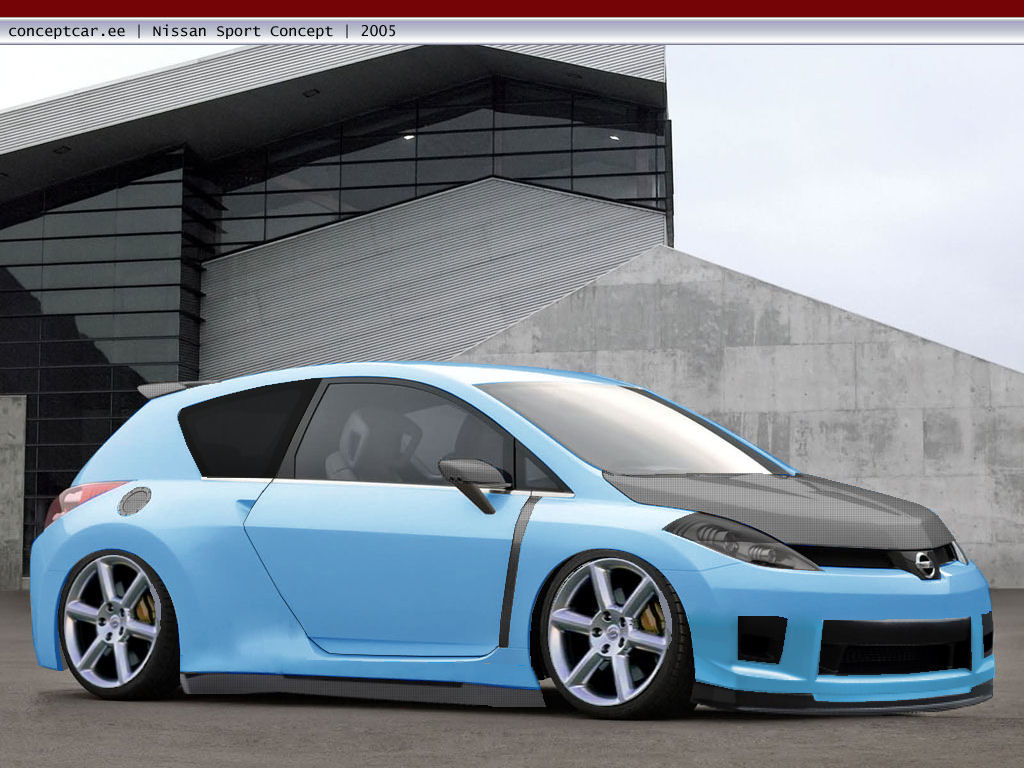Screen dimensions: 1024x768
Task: Click the dark red top banner bar
Action: 512,8
